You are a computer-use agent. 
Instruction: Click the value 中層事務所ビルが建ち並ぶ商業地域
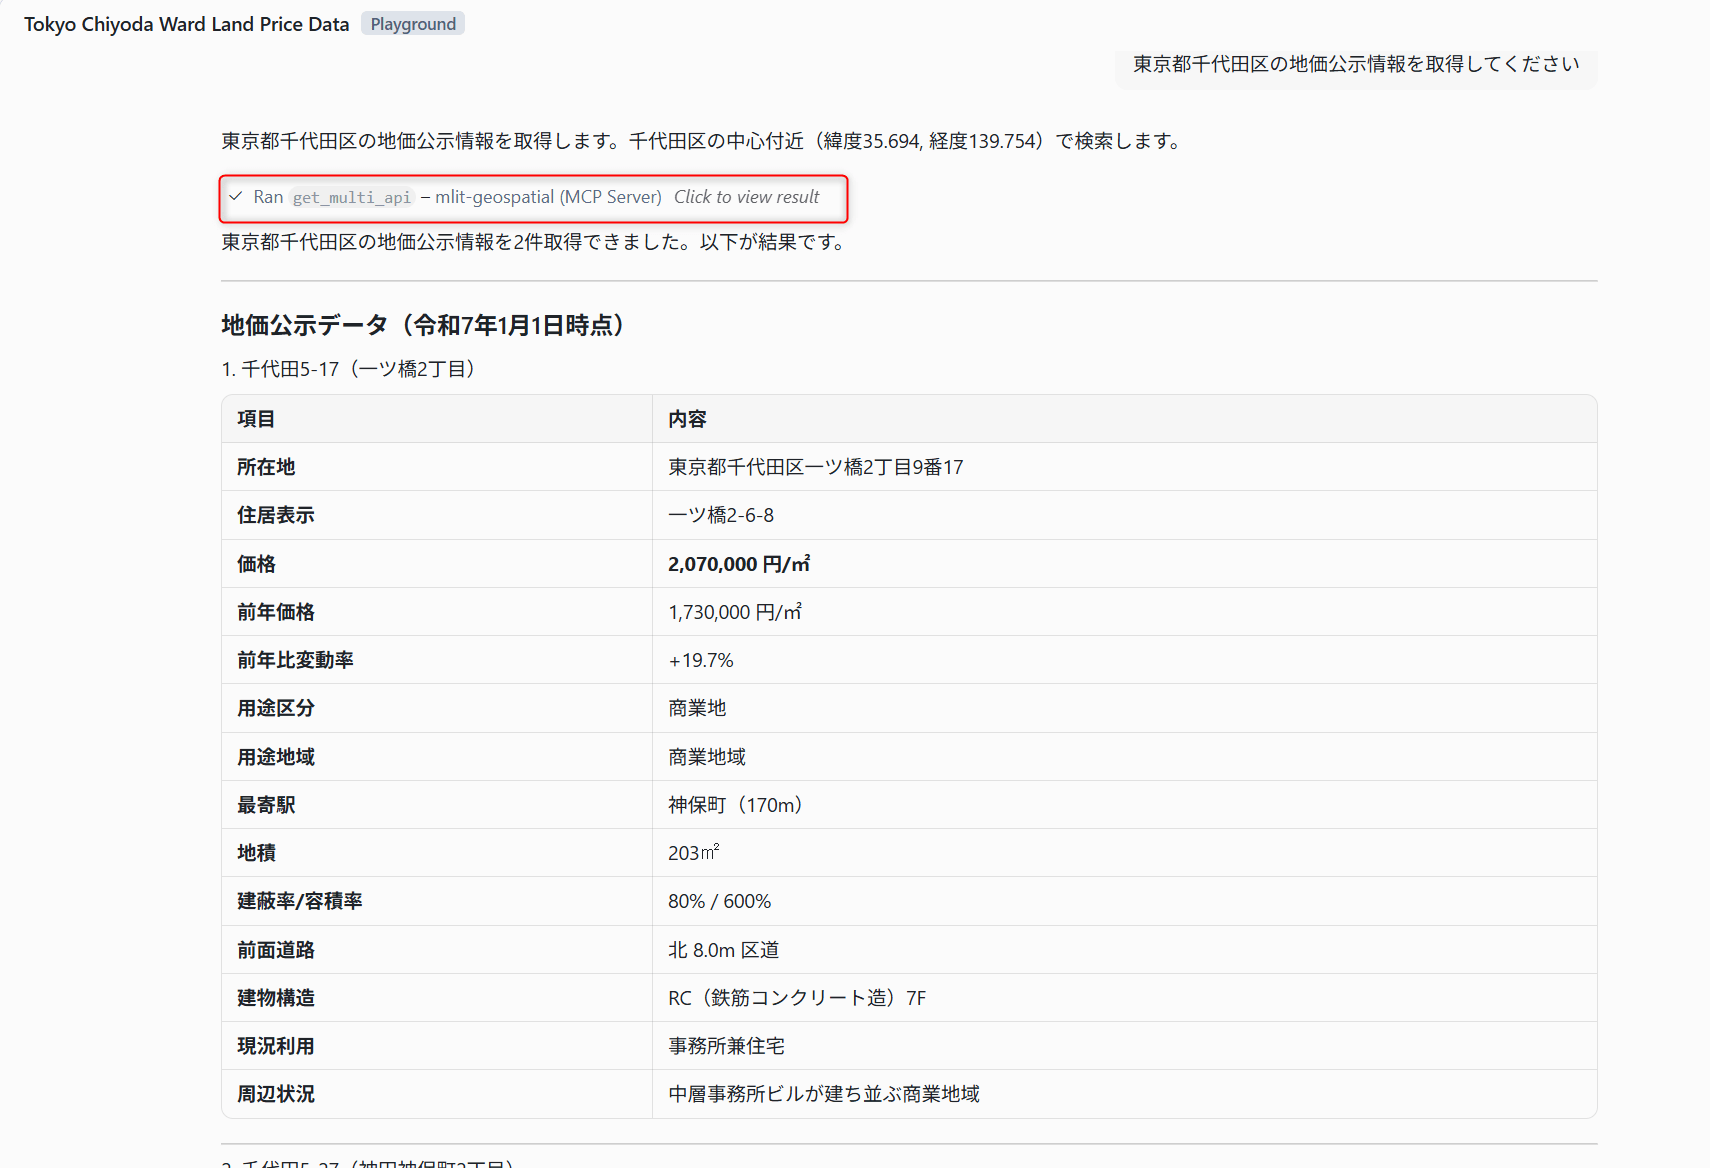[x=824, y=1094]
